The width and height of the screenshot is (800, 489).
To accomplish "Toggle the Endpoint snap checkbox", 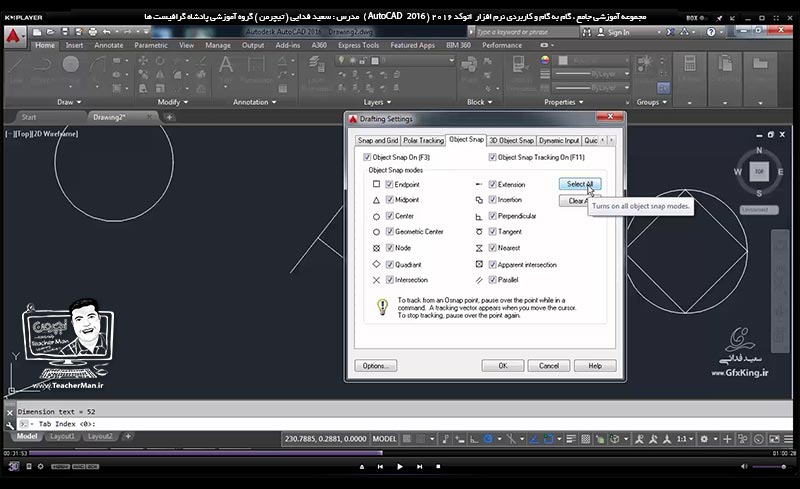I will click(389, 184).
